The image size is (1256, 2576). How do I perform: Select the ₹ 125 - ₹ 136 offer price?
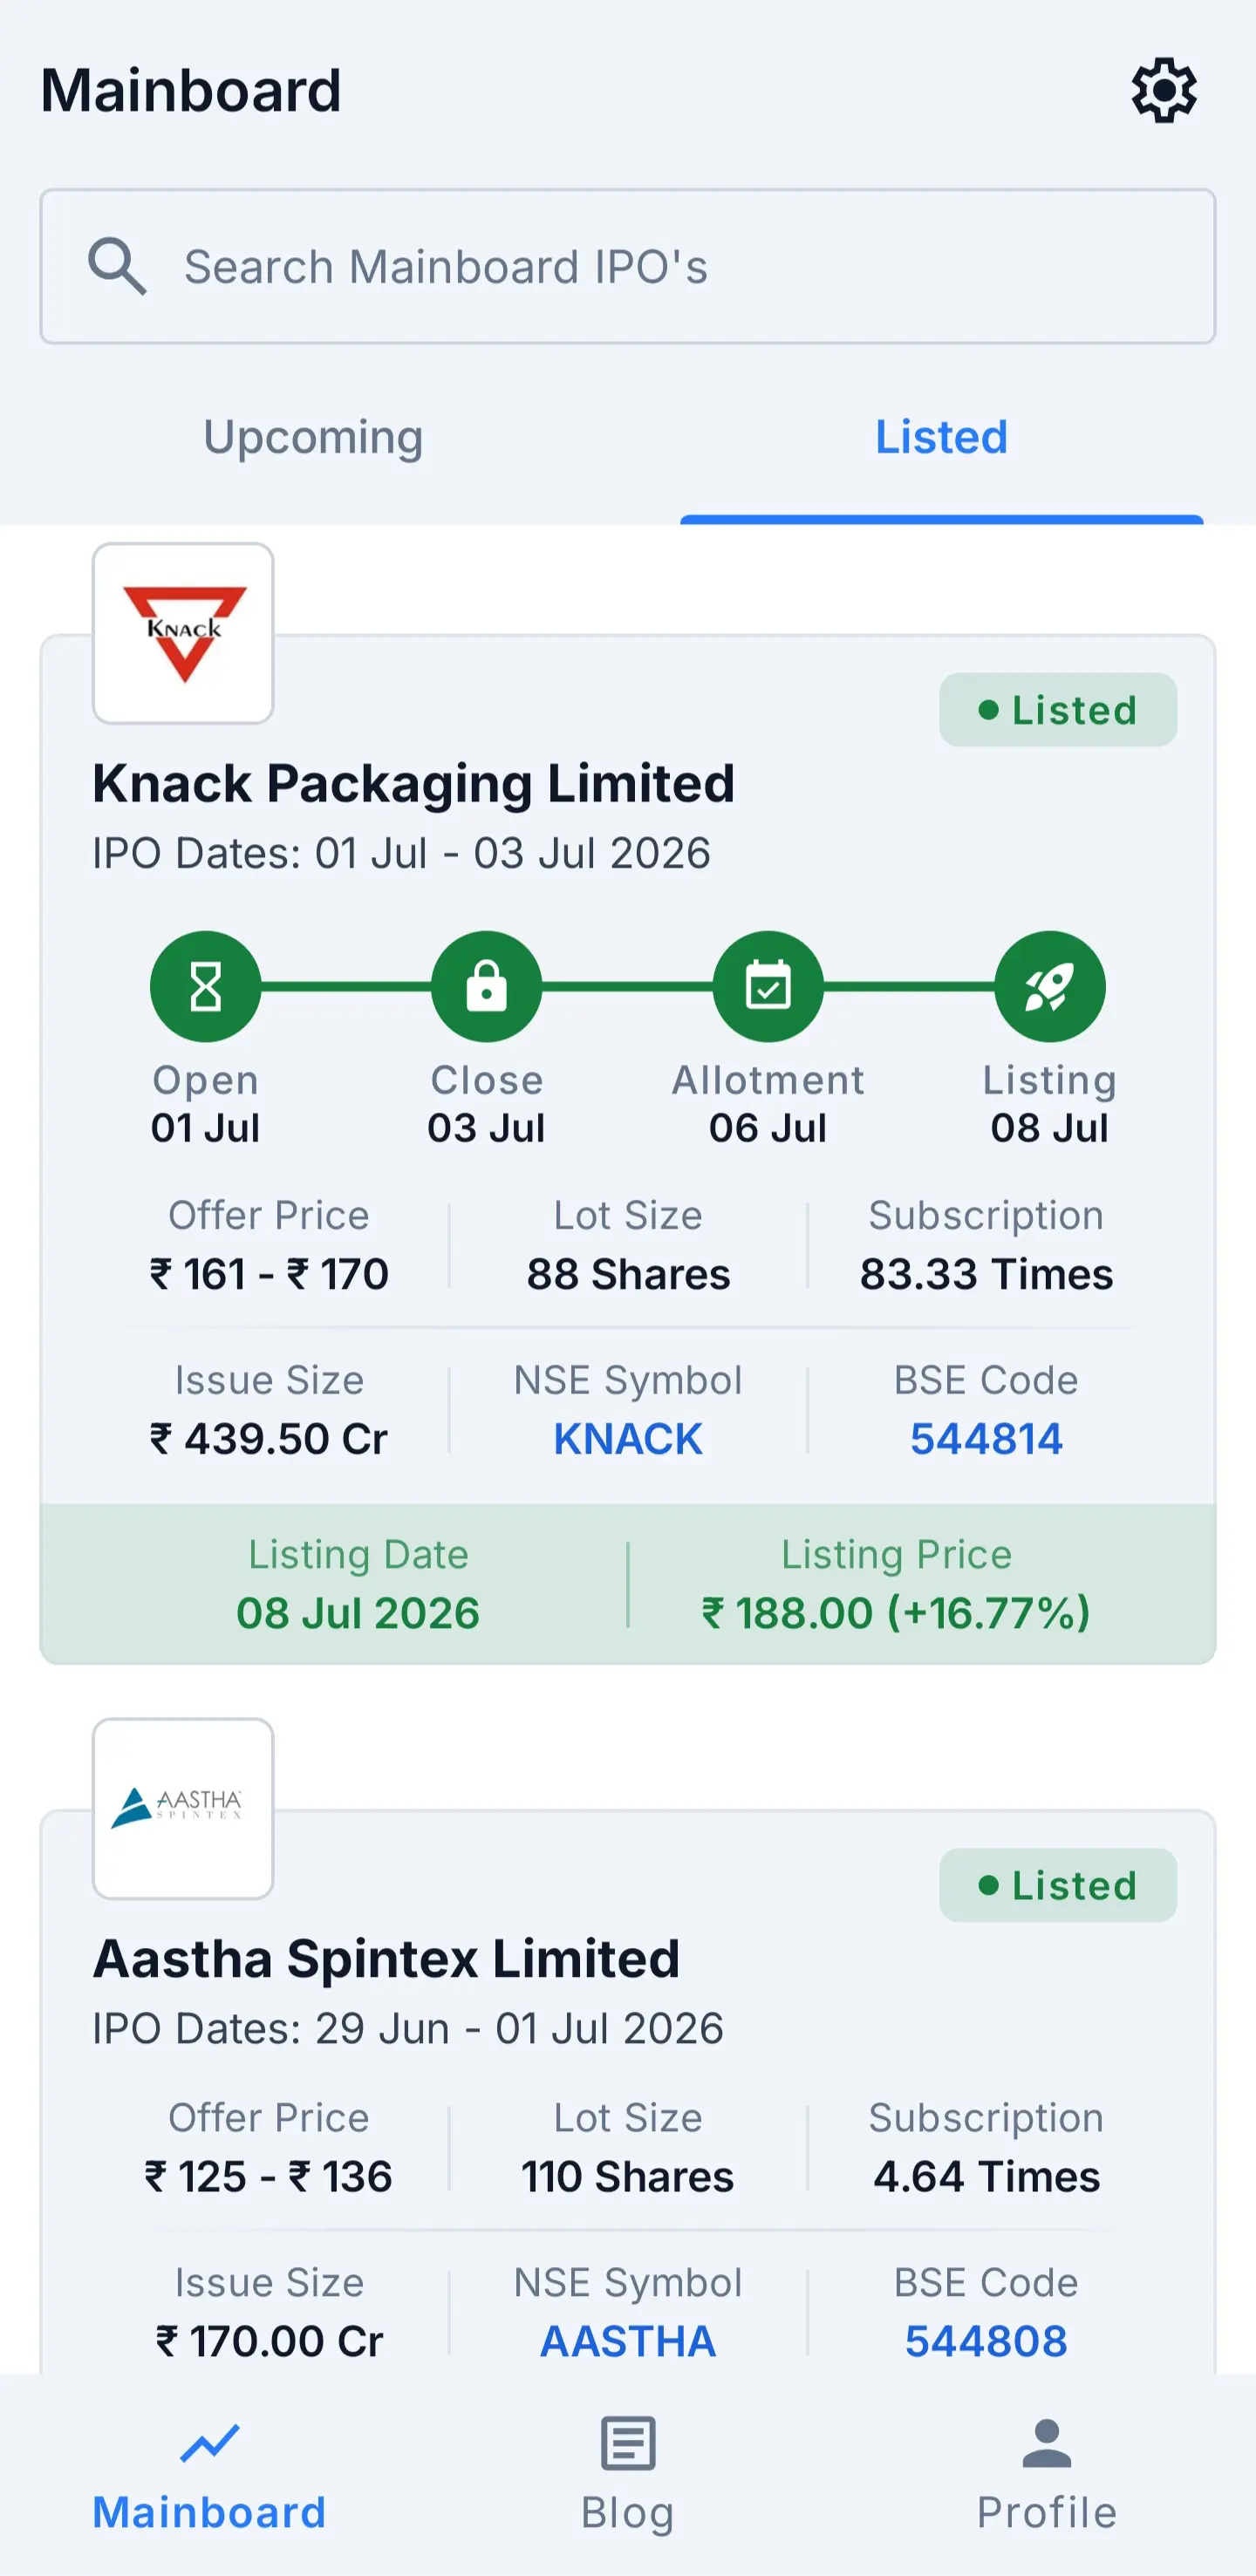269,2176
